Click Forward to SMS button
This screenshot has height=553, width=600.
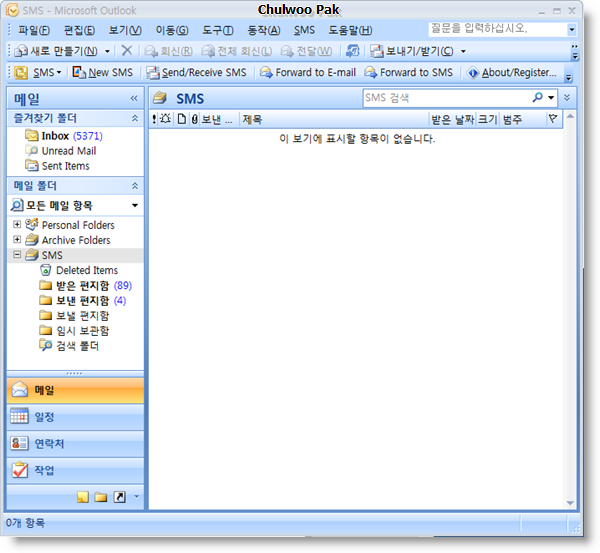coord(408,72)
